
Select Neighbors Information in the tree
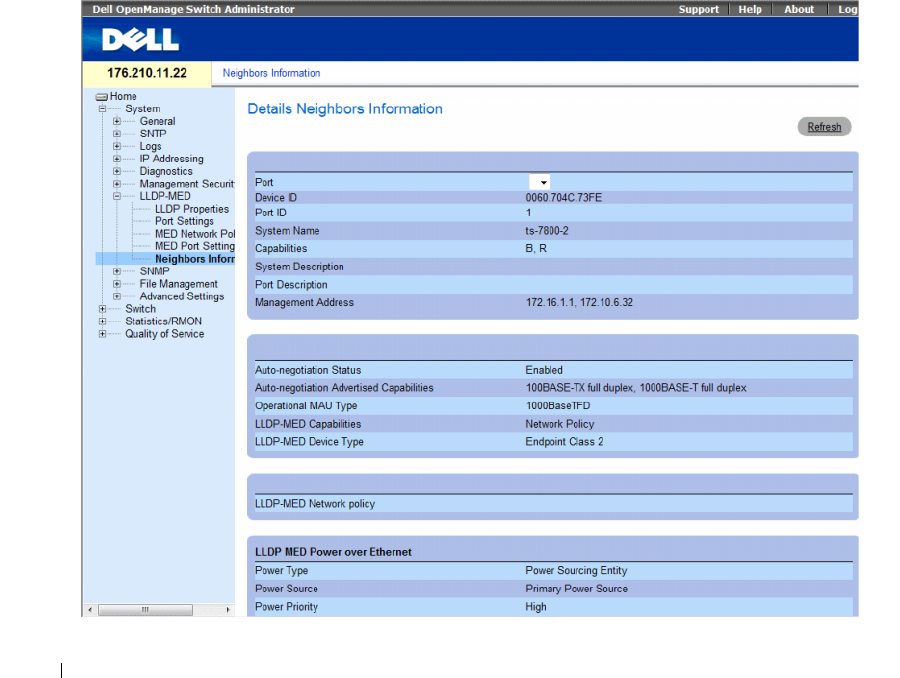click(195, 259)
